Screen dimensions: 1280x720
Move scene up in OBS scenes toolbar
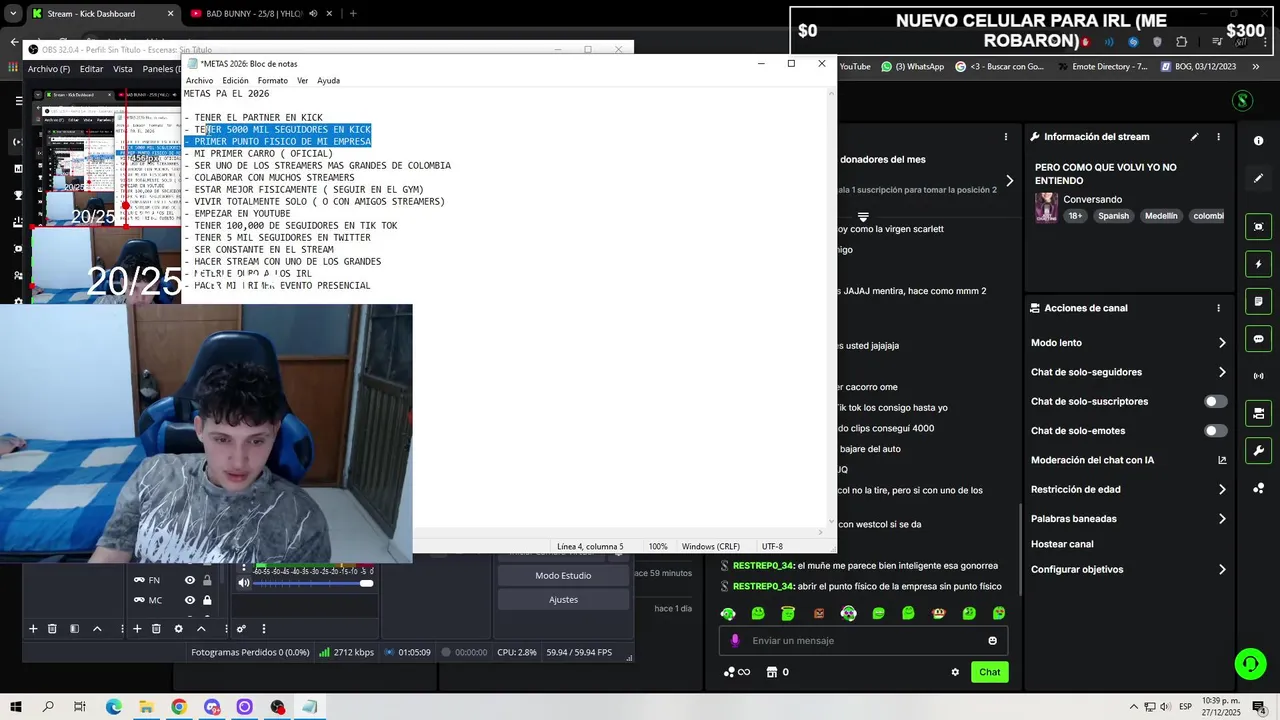[x=97, y=629]
